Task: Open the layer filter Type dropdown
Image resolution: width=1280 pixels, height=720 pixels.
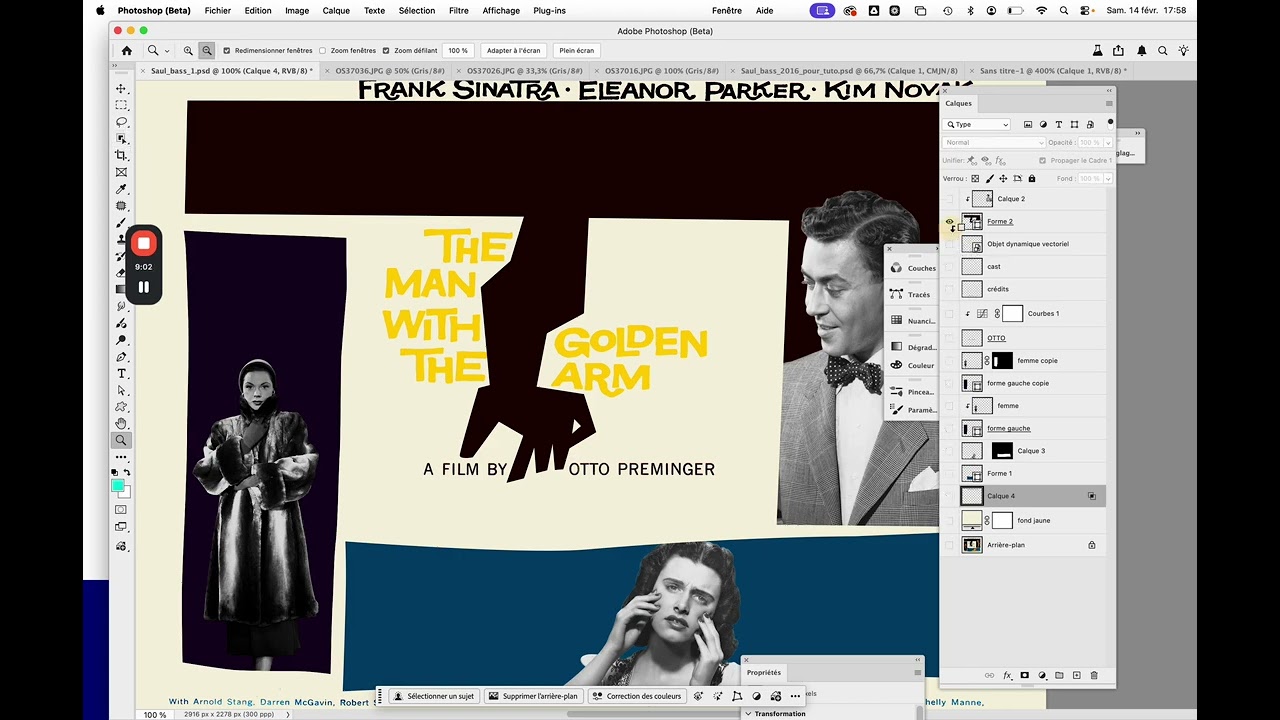Action: (977, 124)
